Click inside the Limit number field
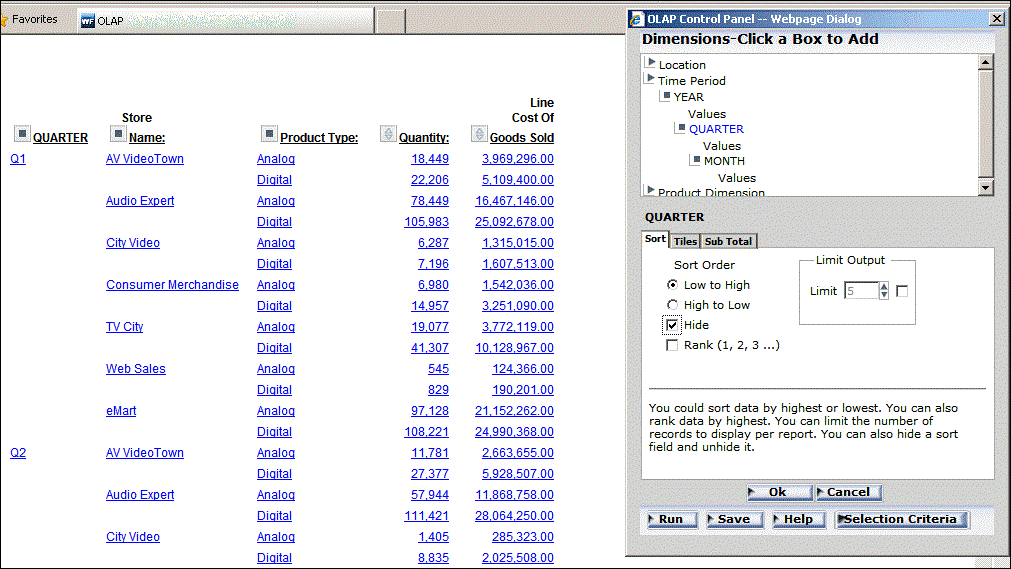The image size is (1011, 569). coord(861,291)
